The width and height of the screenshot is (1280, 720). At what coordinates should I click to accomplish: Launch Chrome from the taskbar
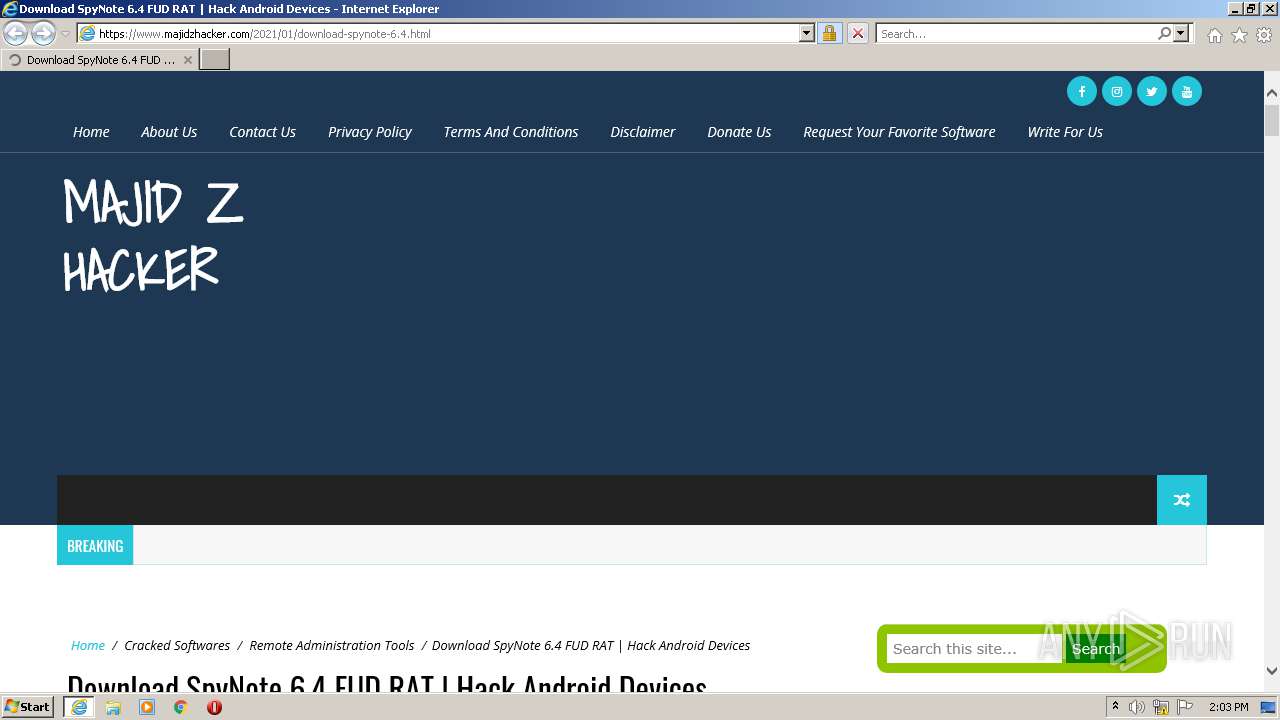[x=181, y=707]
